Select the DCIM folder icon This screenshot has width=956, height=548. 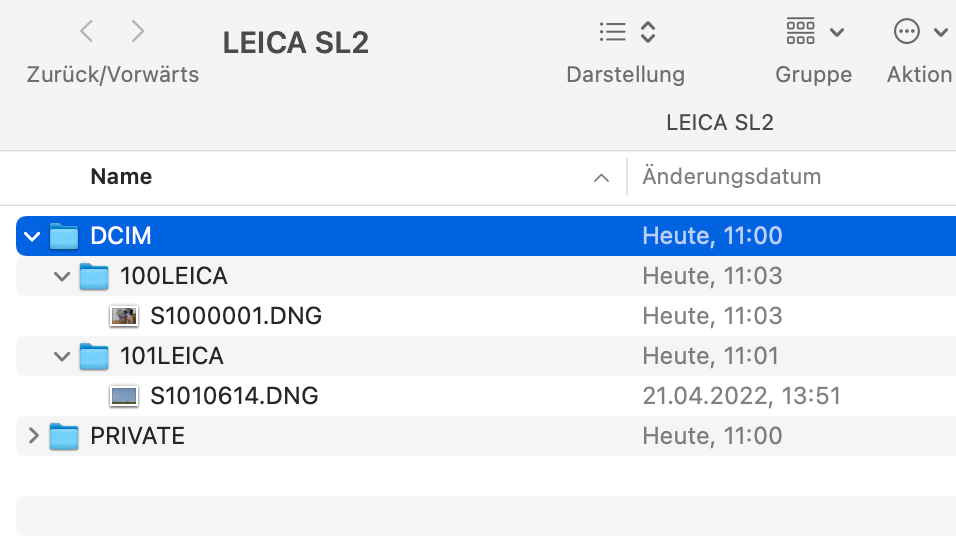point(64,236)
